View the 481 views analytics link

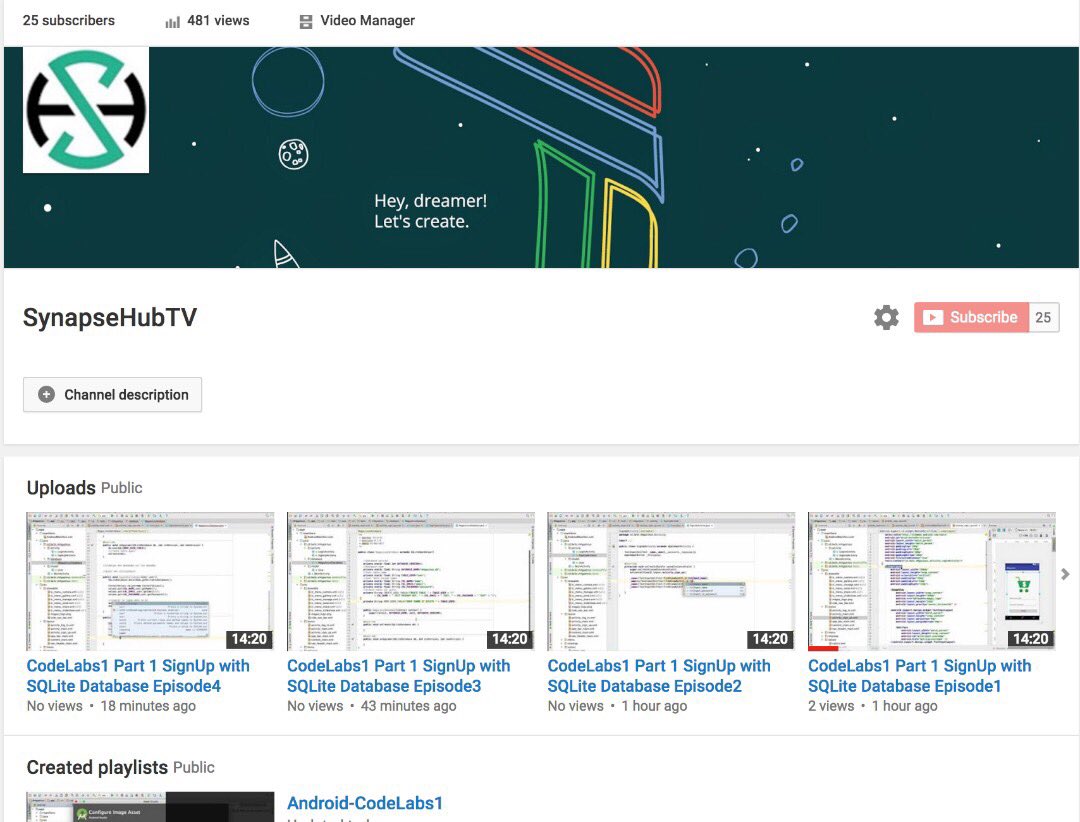coord(218,21)
